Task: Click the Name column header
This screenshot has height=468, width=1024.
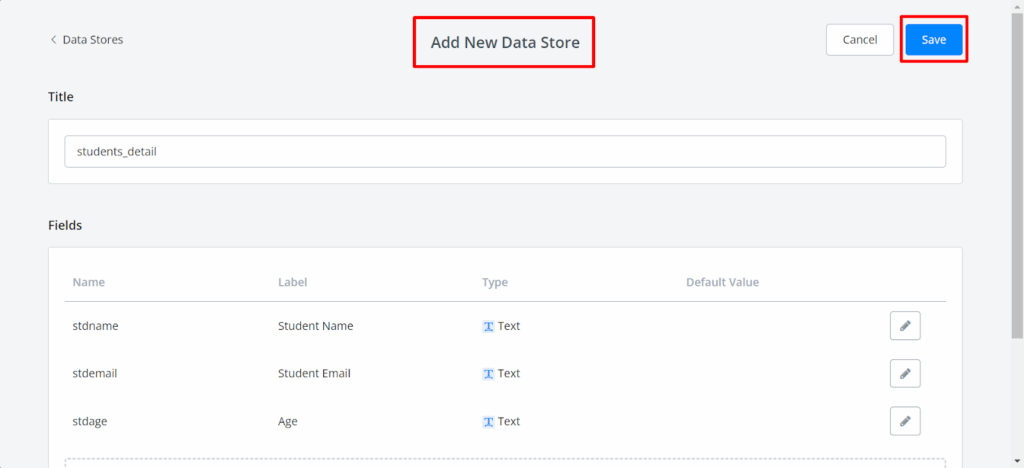Action: point(89,282)
